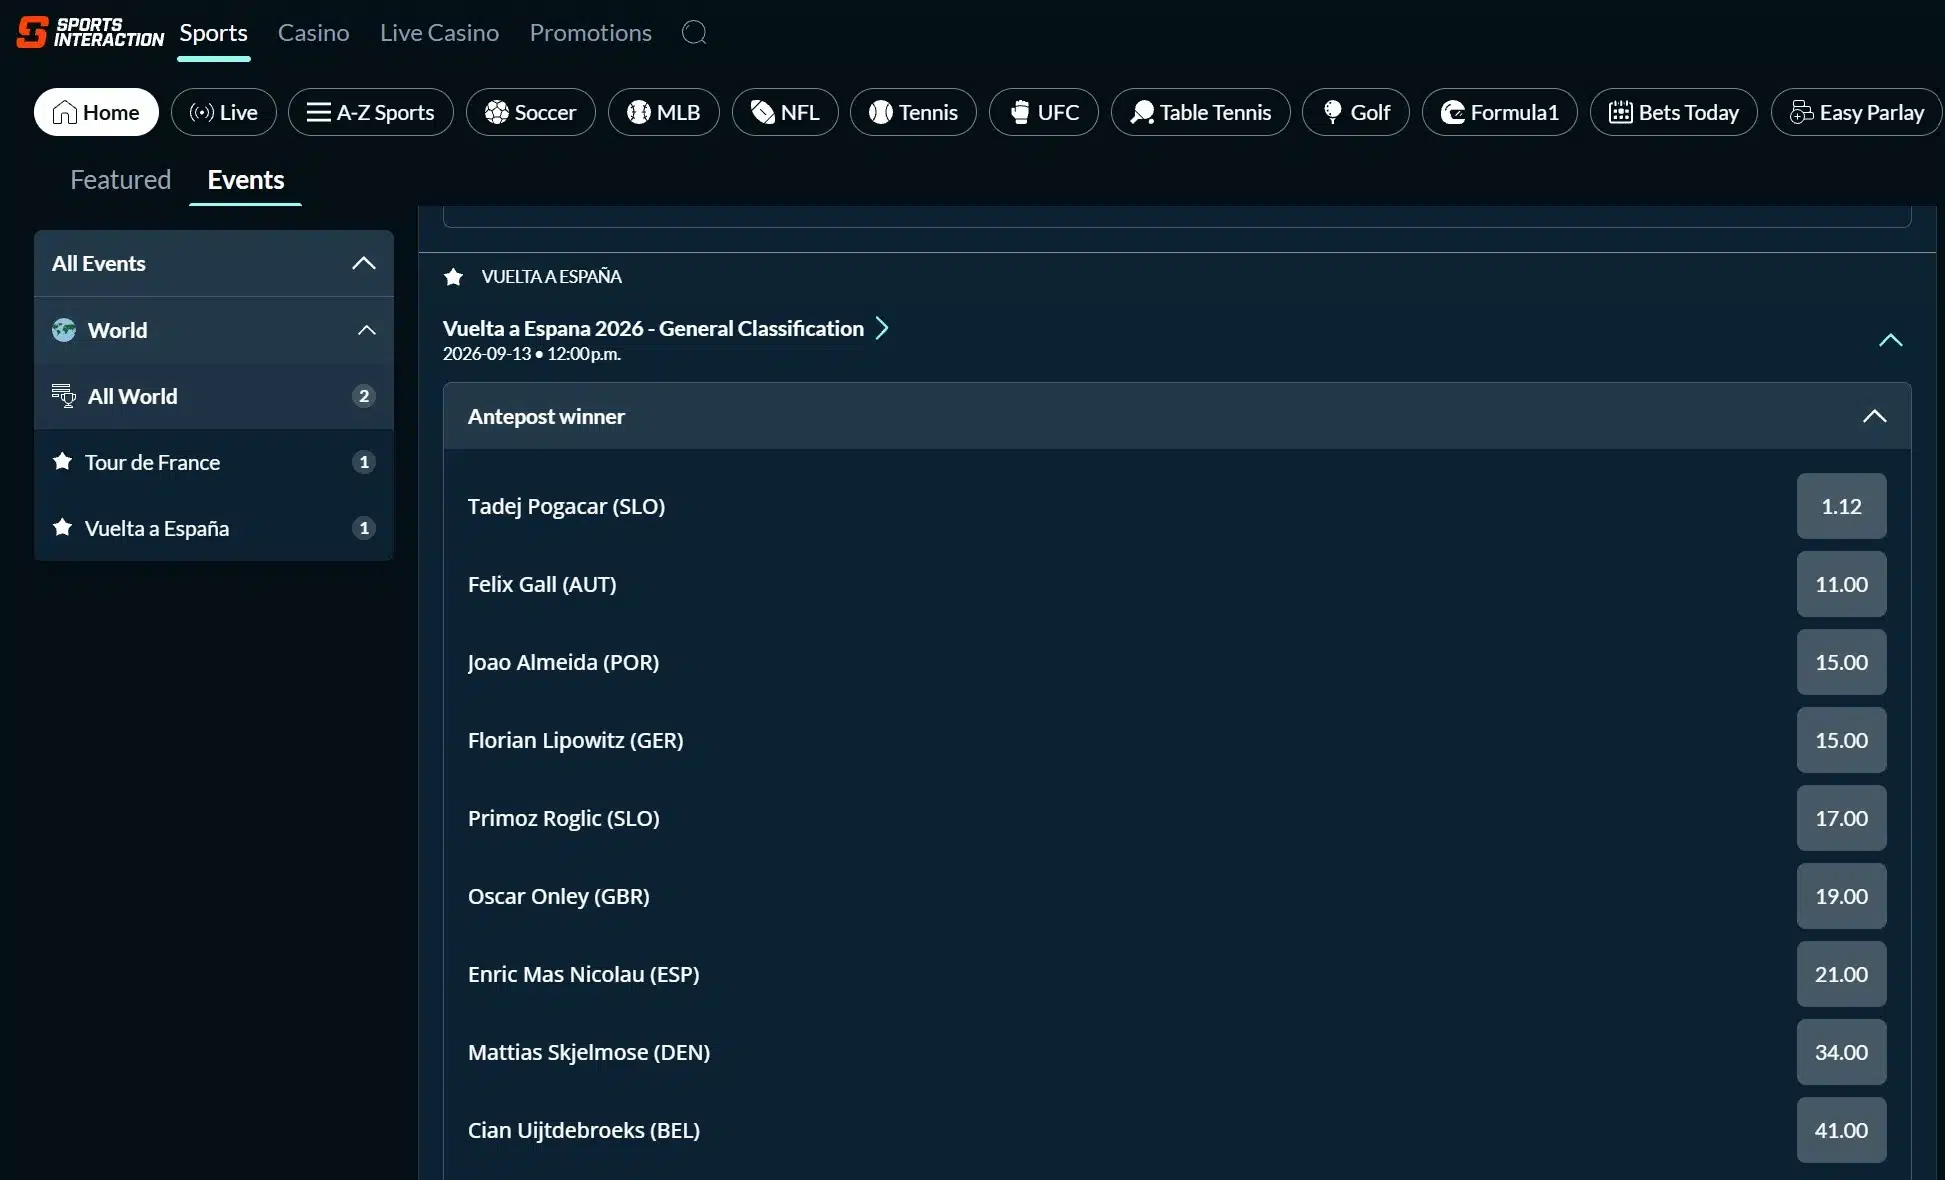
Task: Open Vuelta a Espana 2026 General Classification link
Action: click(653, 328)
